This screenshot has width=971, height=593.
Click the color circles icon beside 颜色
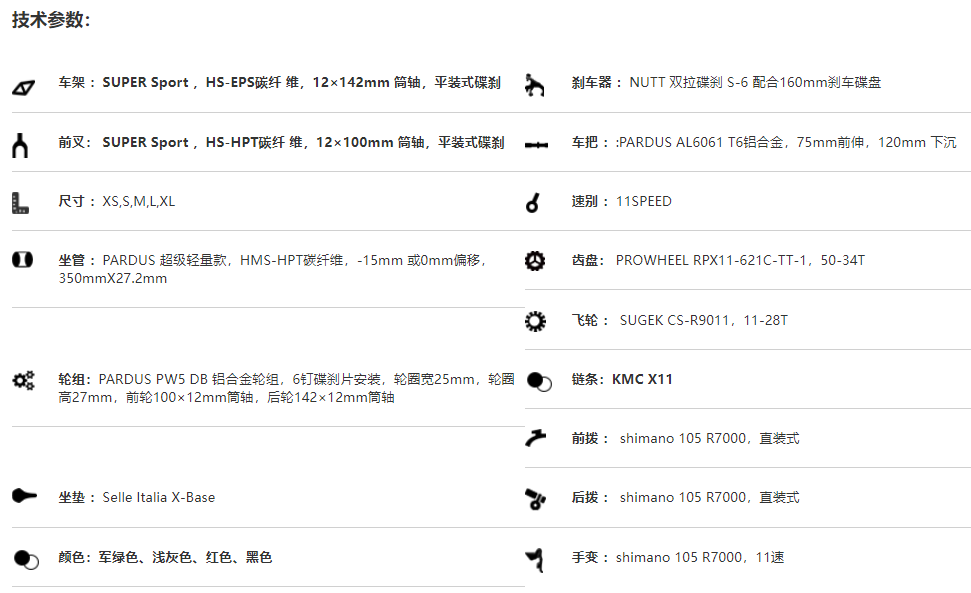coord(25,559)
